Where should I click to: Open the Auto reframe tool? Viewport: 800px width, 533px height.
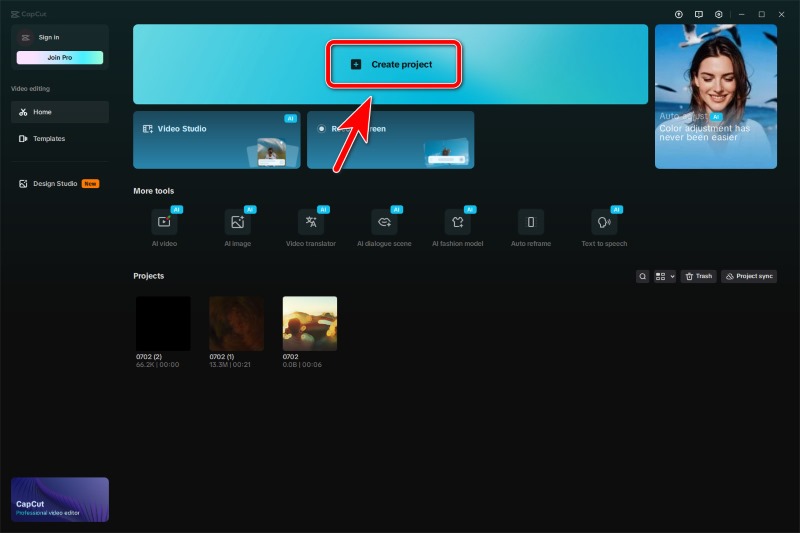pyautogui.click(x=531, y=227)
